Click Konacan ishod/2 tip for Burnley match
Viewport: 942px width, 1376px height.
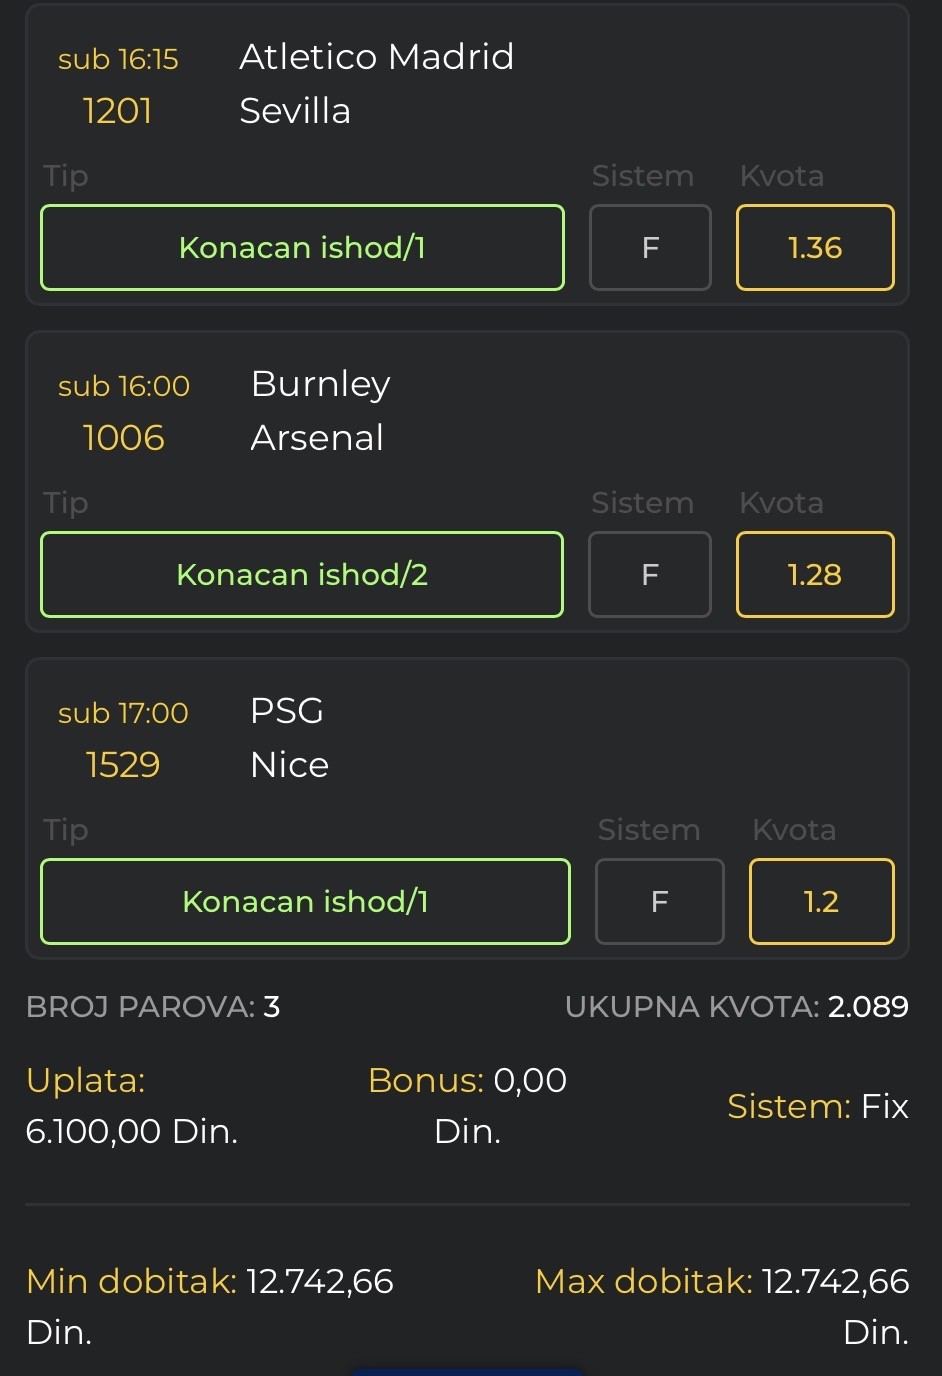[302, 575]
